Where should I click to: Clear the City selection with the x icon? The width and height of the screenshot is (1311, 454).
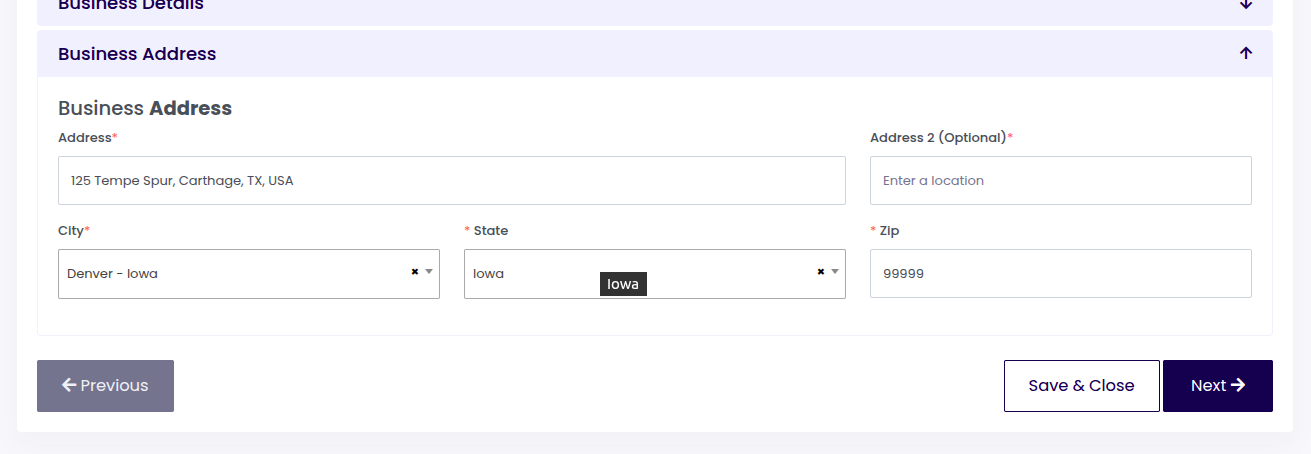tap(414, 272)
